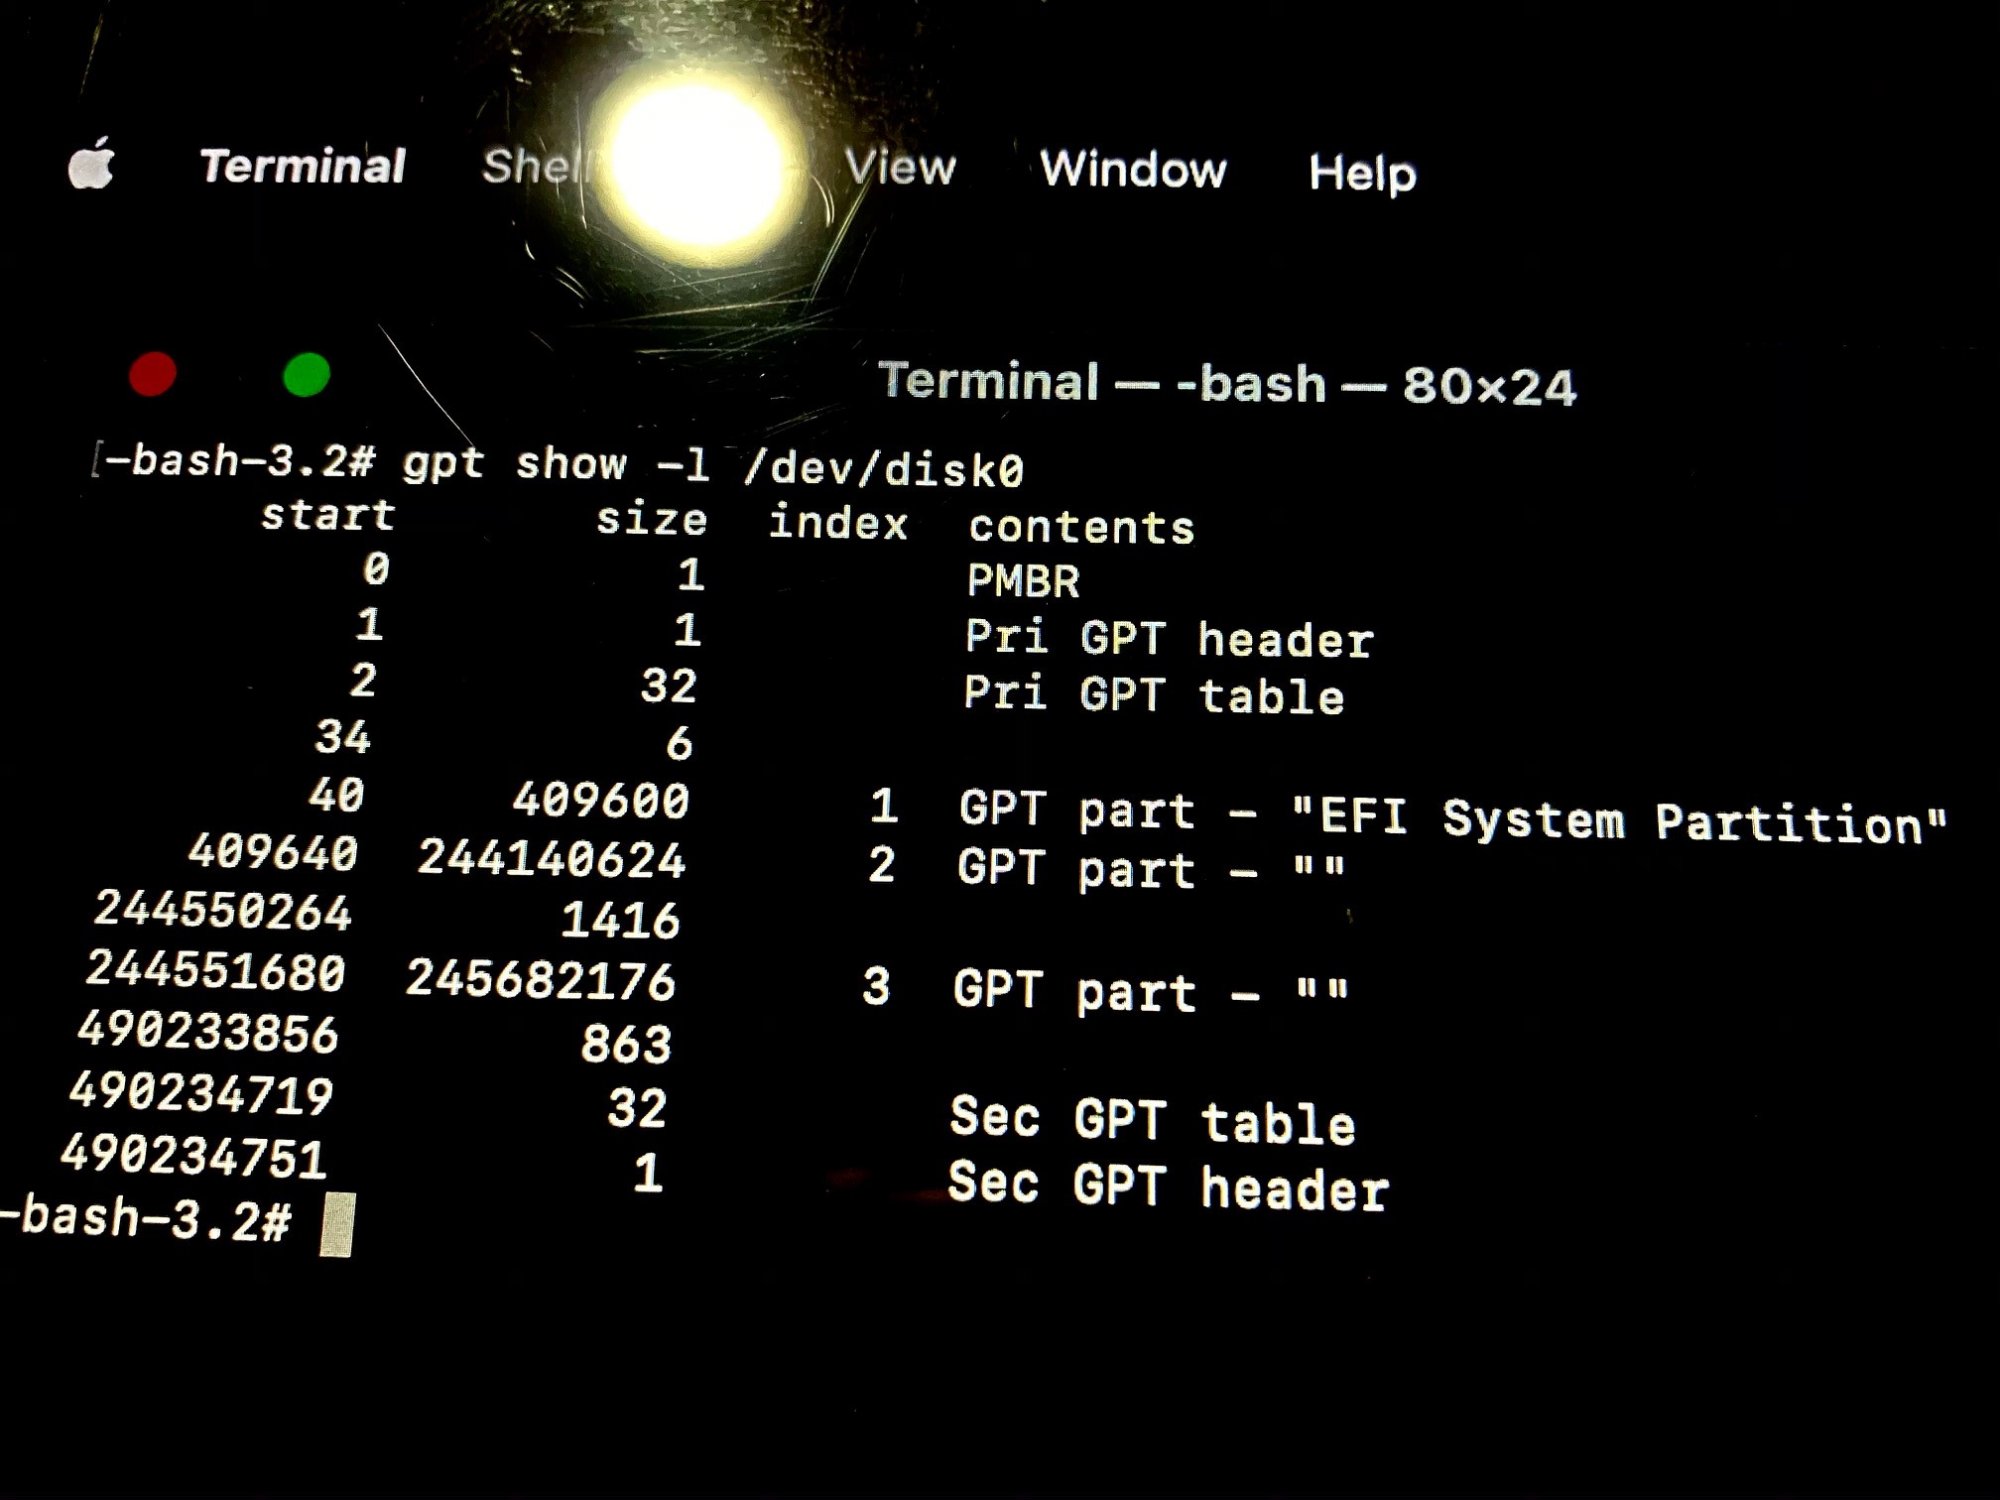Zoom the Terminal window with green button
Screen dimensions: 2000x1500
pos(306,375)
